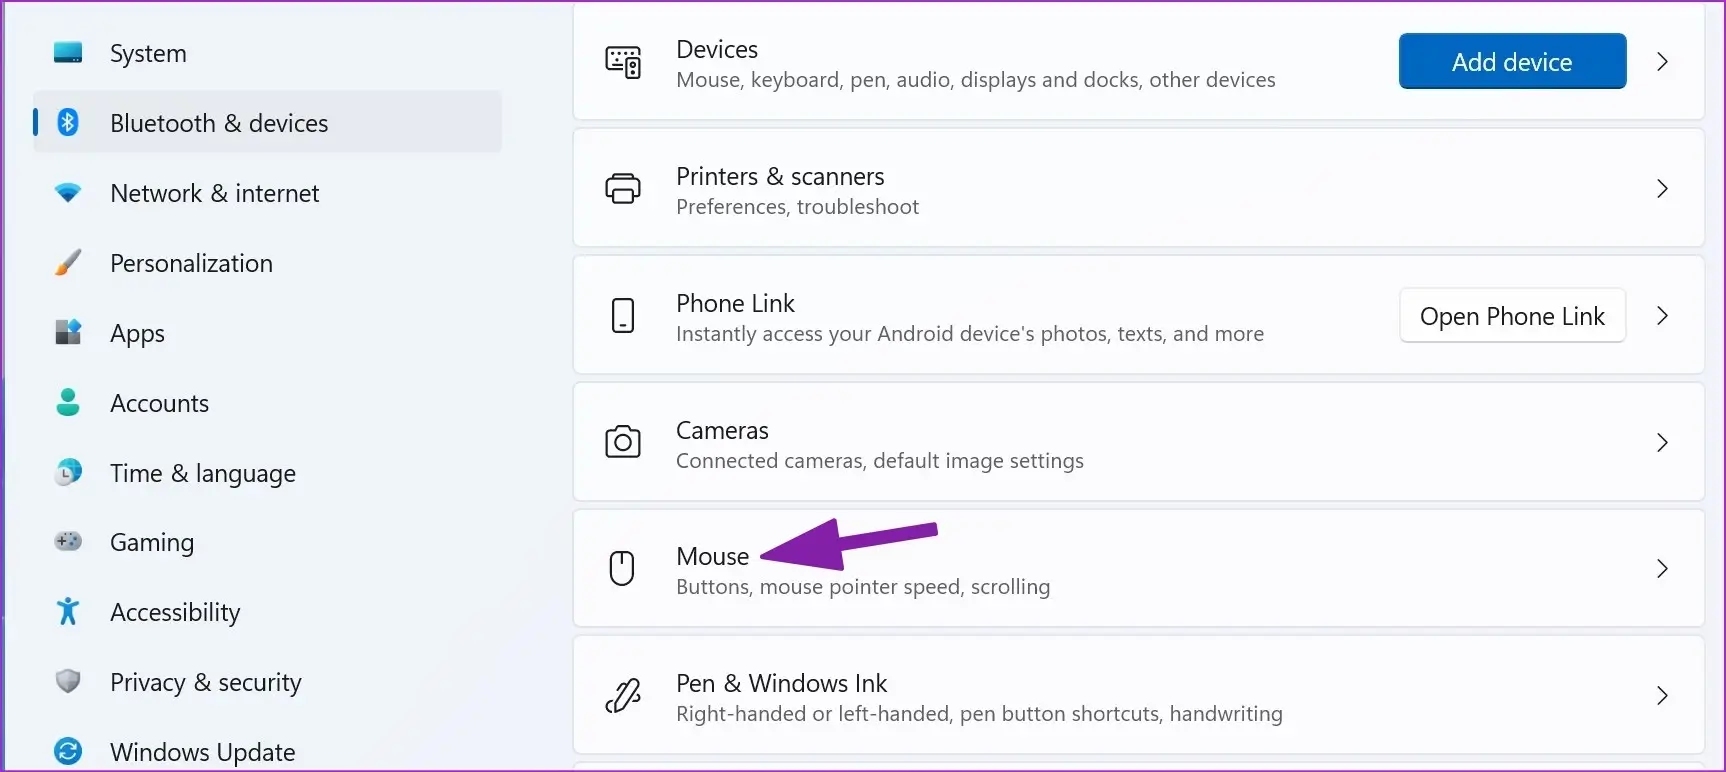
Task: Open Pen & Windows Ink chevron arrow
Action: (x=1662, y=695)
